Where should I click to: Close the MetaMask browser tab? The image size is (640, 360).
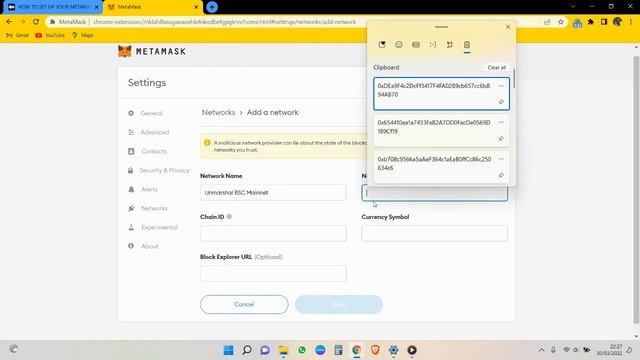point(196,7)
